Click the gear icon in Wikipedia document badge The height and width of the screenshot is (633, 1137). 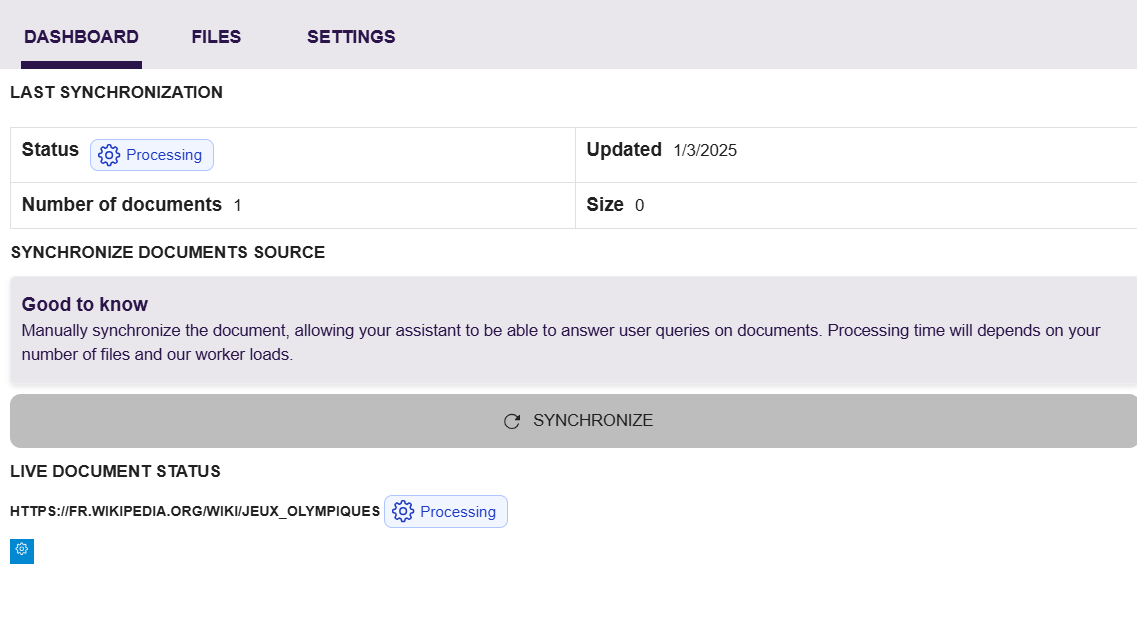coord(403,511)
